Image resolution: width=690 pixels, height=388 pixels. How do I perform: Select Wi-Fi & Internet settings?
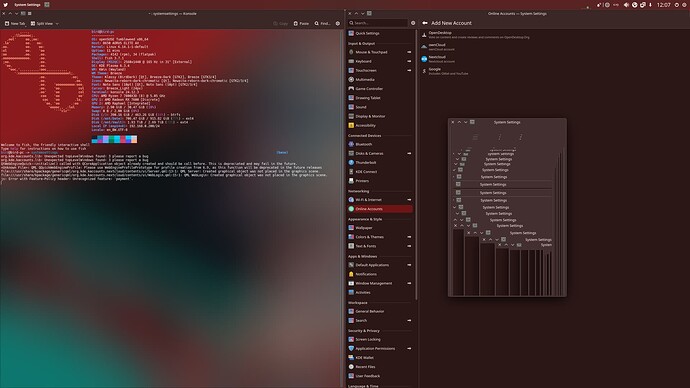tap(380, 200)
